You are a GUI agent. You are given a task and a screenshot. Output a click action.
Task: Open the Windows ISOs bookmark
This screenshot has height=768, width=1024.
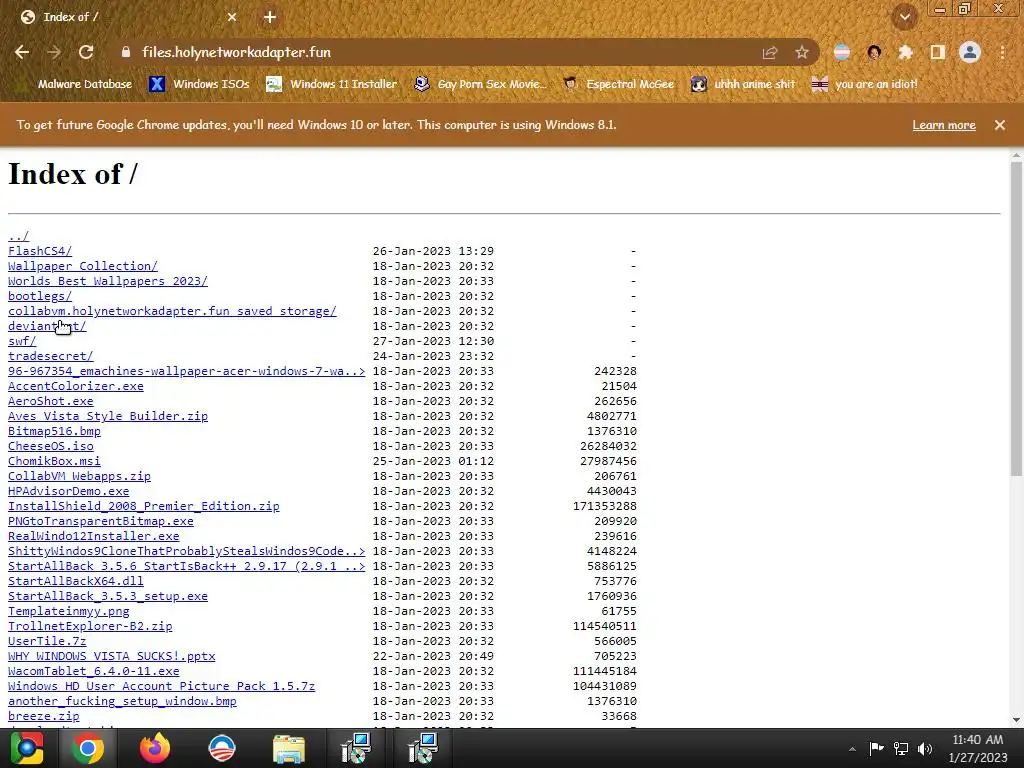pos(199,84)
